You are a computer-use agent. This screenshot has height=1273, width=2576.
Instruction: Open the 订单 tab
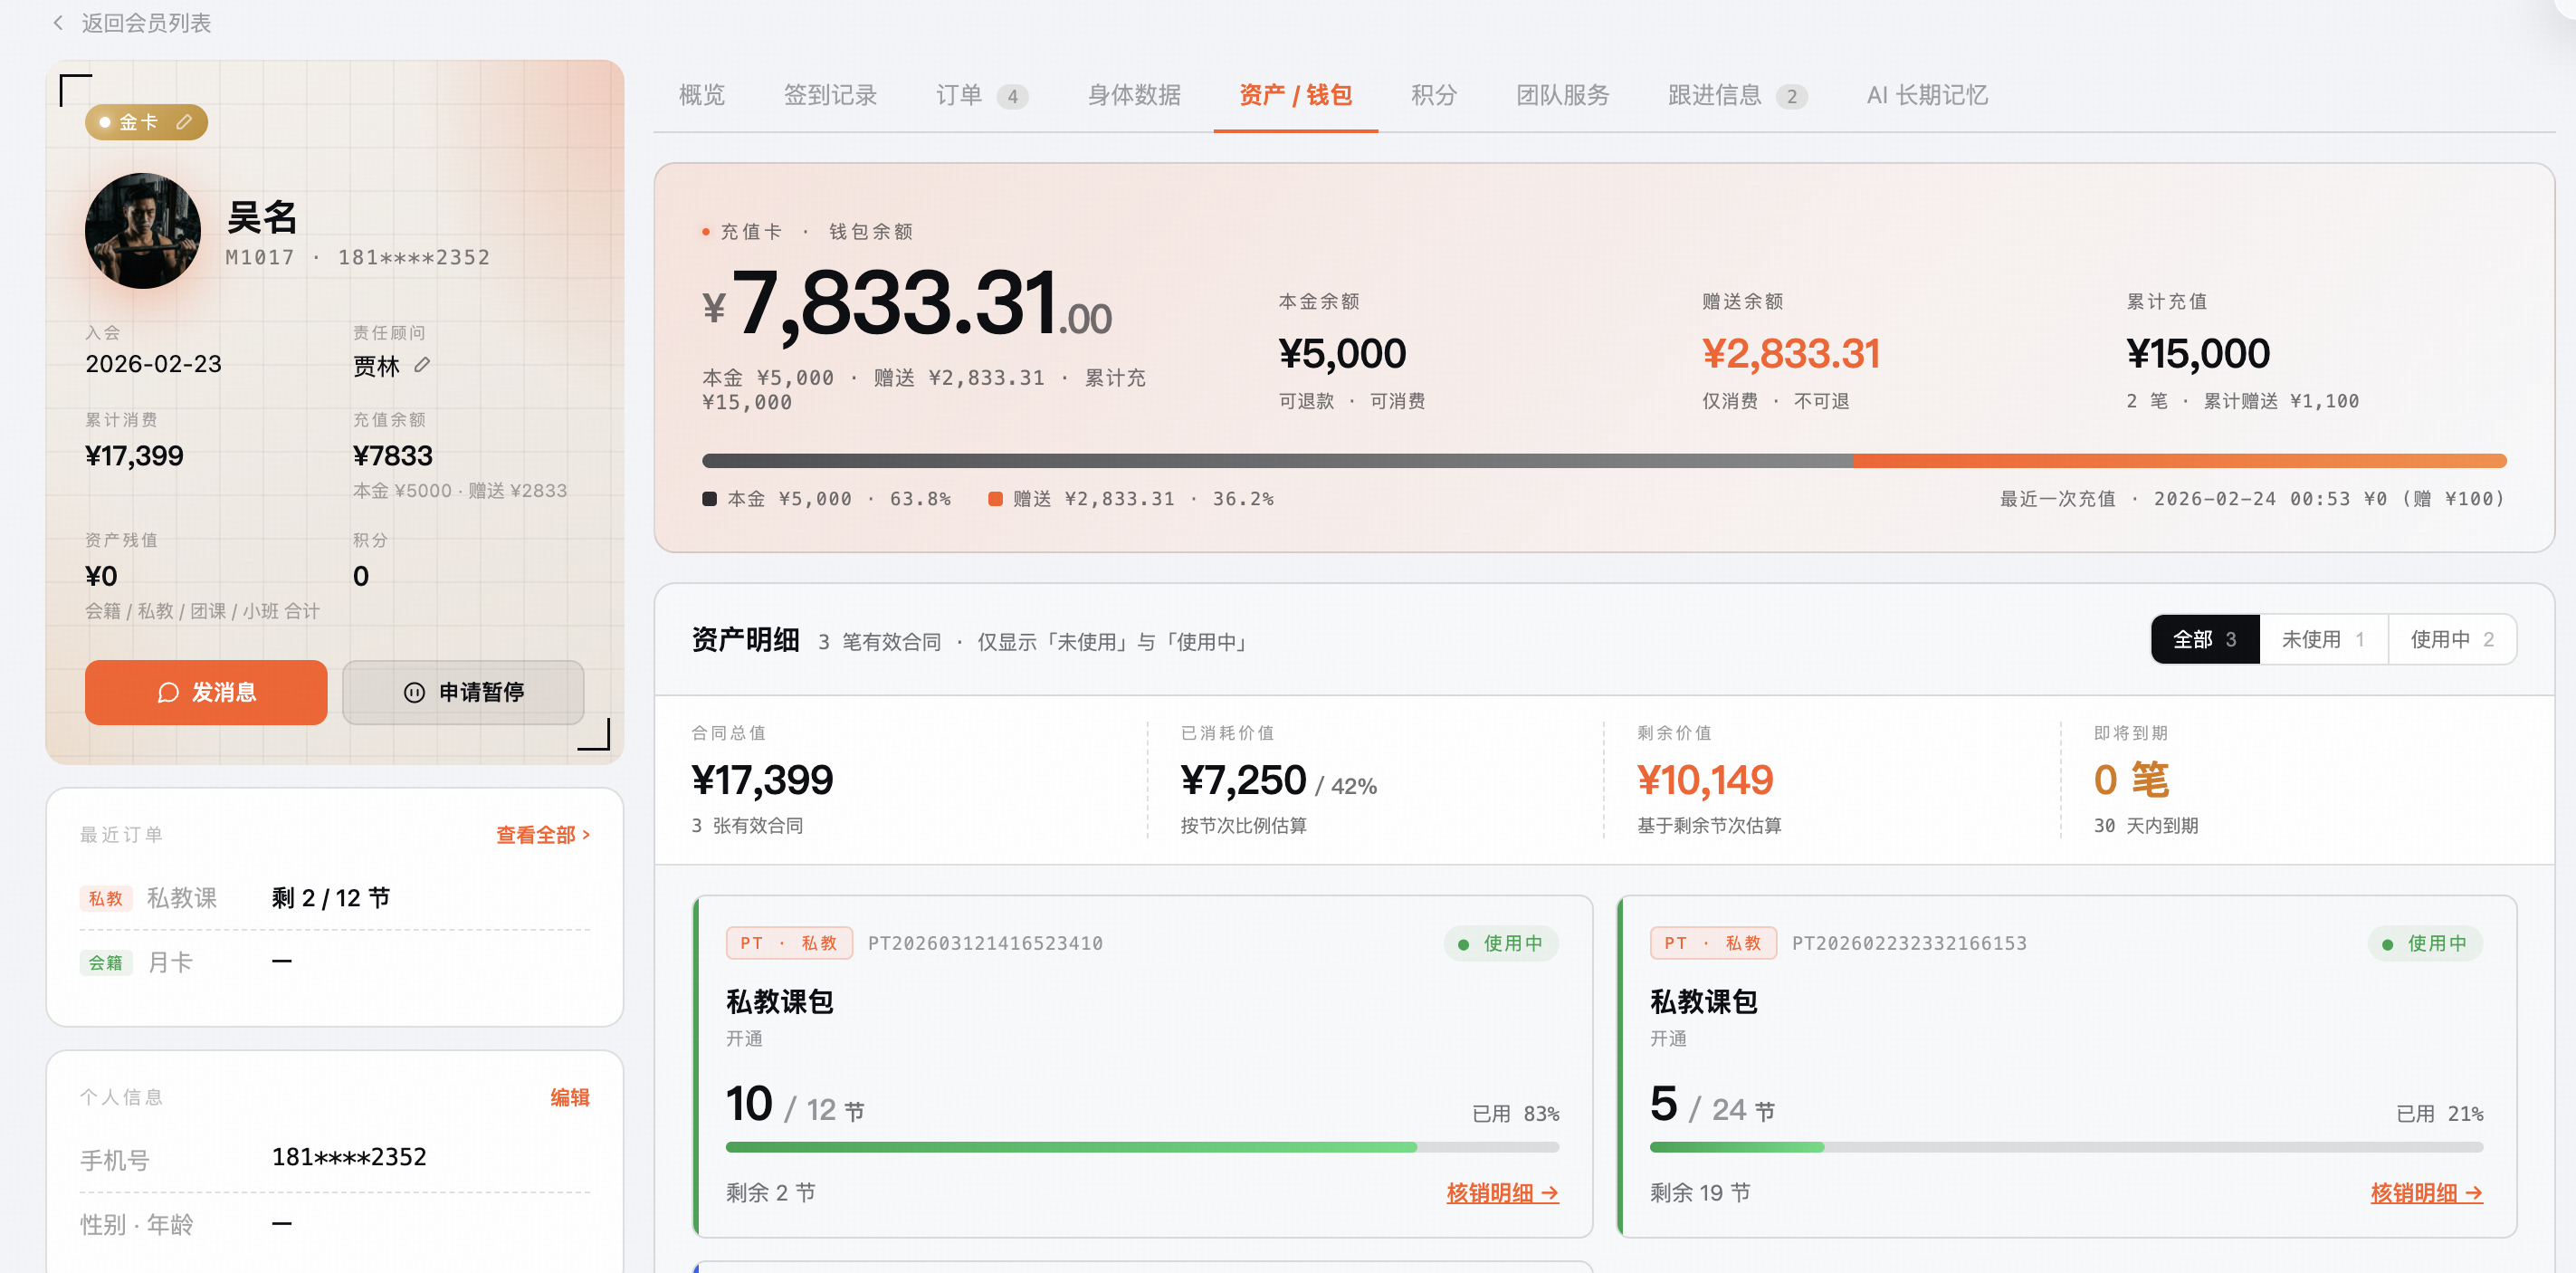981,95
